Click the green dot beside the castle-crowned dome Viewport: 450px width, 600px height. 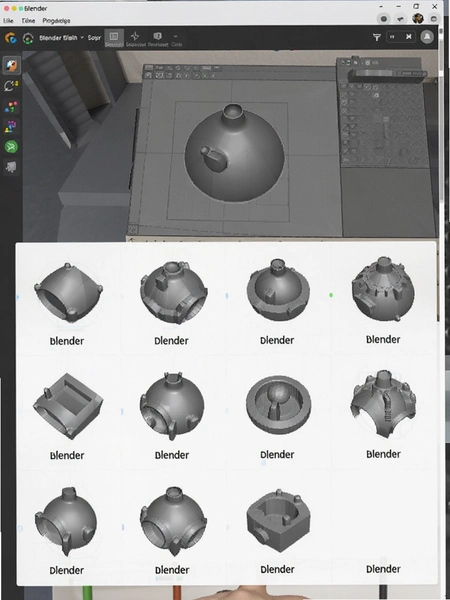click(331, 295)
